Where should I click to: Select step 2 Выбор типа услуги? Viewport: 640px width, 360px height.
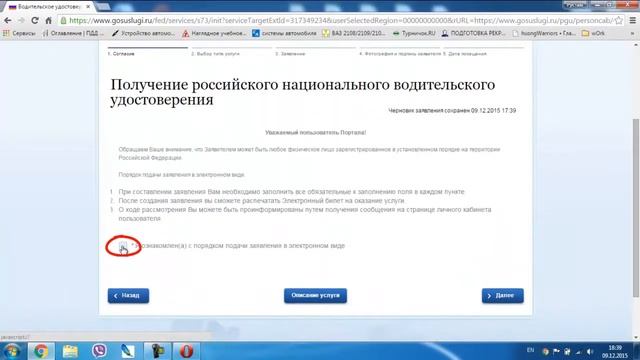pos(231,52)
